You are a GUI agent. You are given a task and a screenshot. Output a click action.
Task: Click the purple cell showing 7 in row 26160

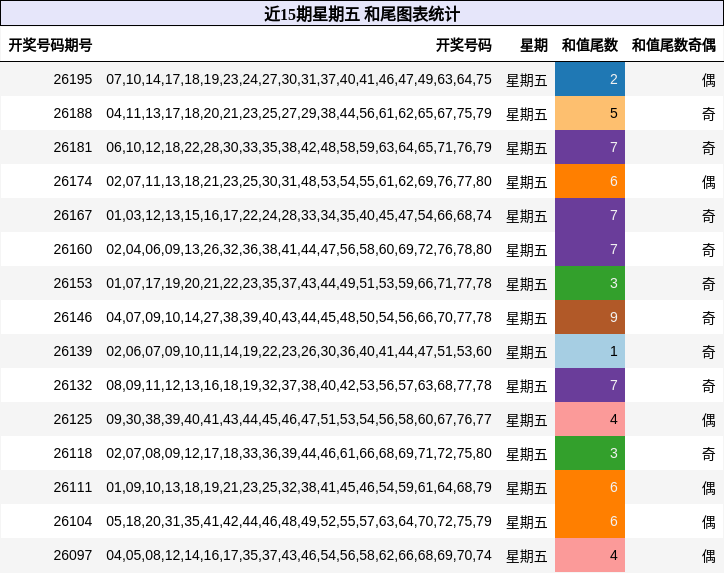[x=590, y=249]
